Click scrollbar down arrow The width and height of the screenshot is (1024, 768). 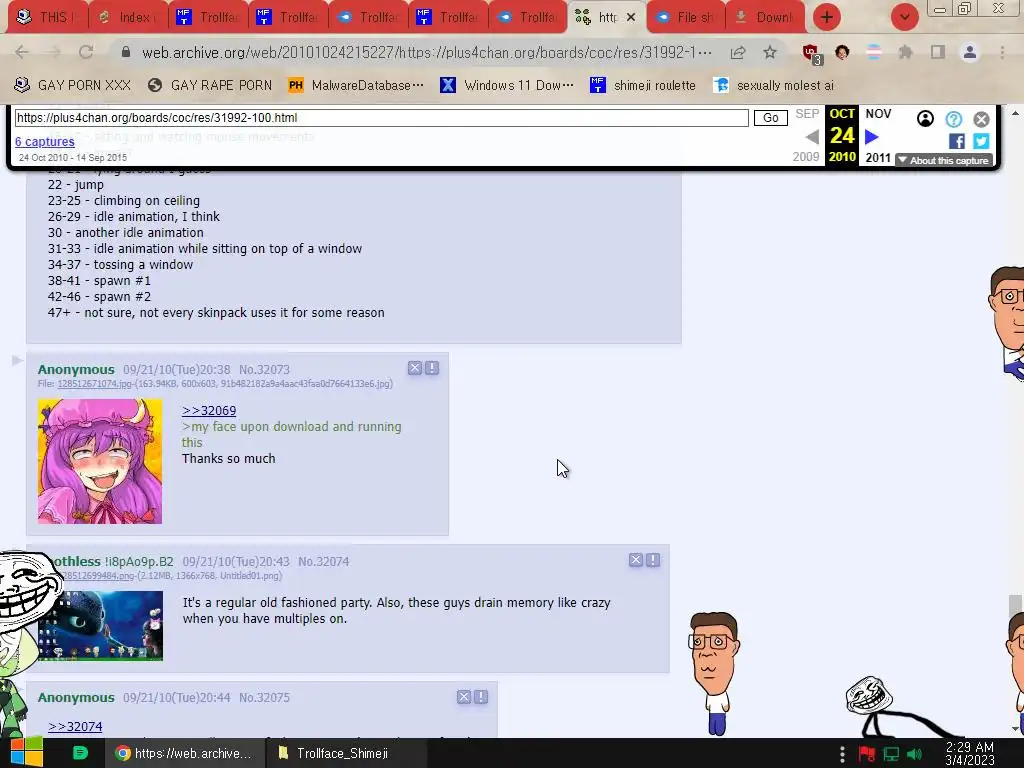(1015, 728)
